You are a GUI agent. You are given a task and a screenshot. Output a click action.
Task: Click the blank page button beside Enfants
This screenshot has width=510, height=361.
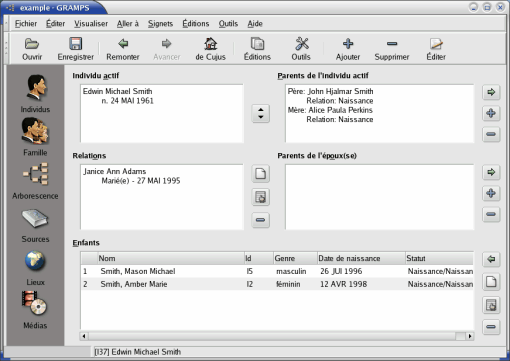pos(491,282)
